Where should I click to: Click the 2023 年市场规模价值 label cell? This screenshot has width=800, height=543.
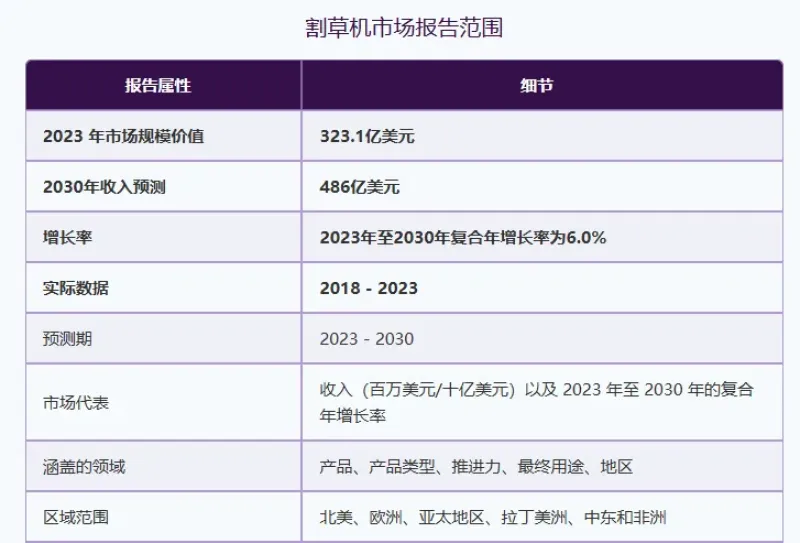[123, 136]
